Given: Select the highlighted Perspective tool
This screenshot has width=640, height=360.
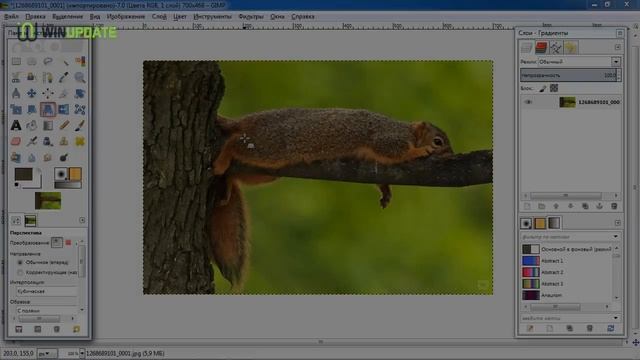Looking at the screenshot, I should (x=48, y=109).
